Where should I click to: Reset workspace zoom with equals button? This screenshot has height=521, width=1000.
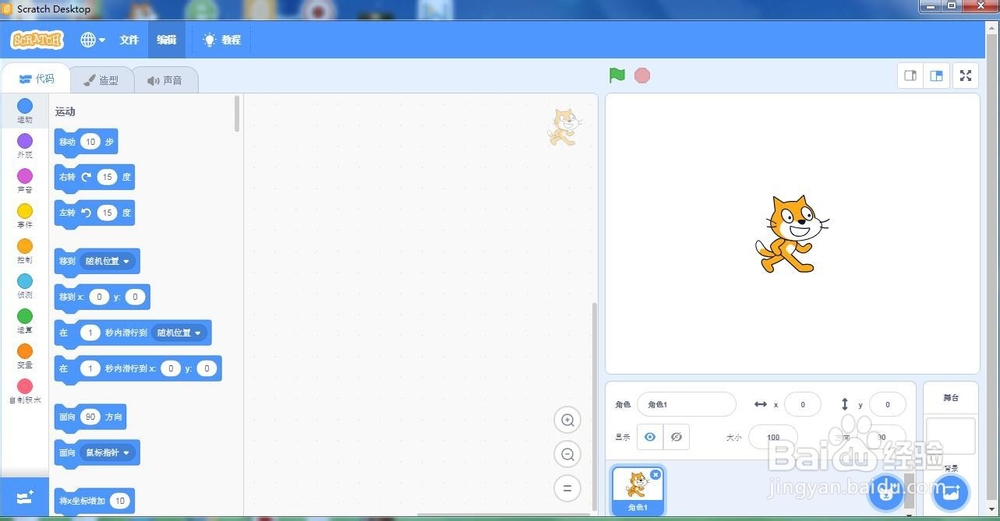coord(567,488)
